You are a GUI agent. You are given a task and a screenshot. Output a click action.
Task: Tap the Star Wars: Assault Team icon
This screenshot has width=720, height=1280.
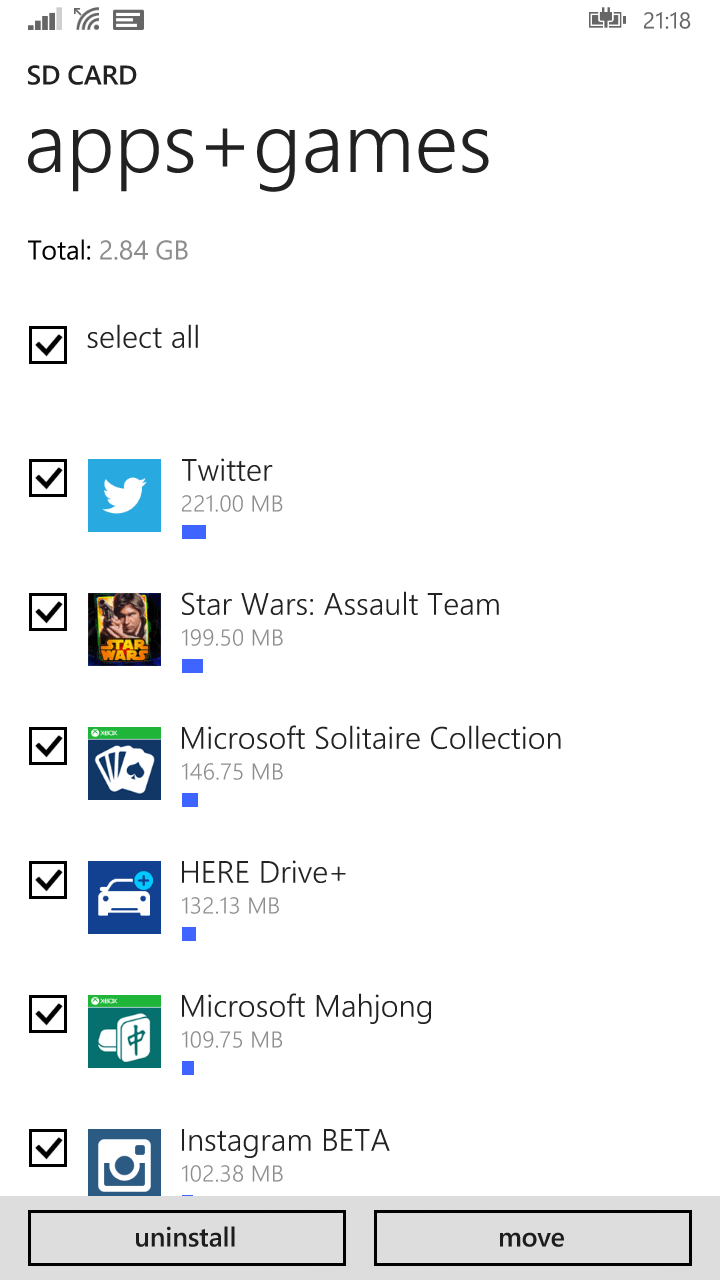tap(124, 629)
